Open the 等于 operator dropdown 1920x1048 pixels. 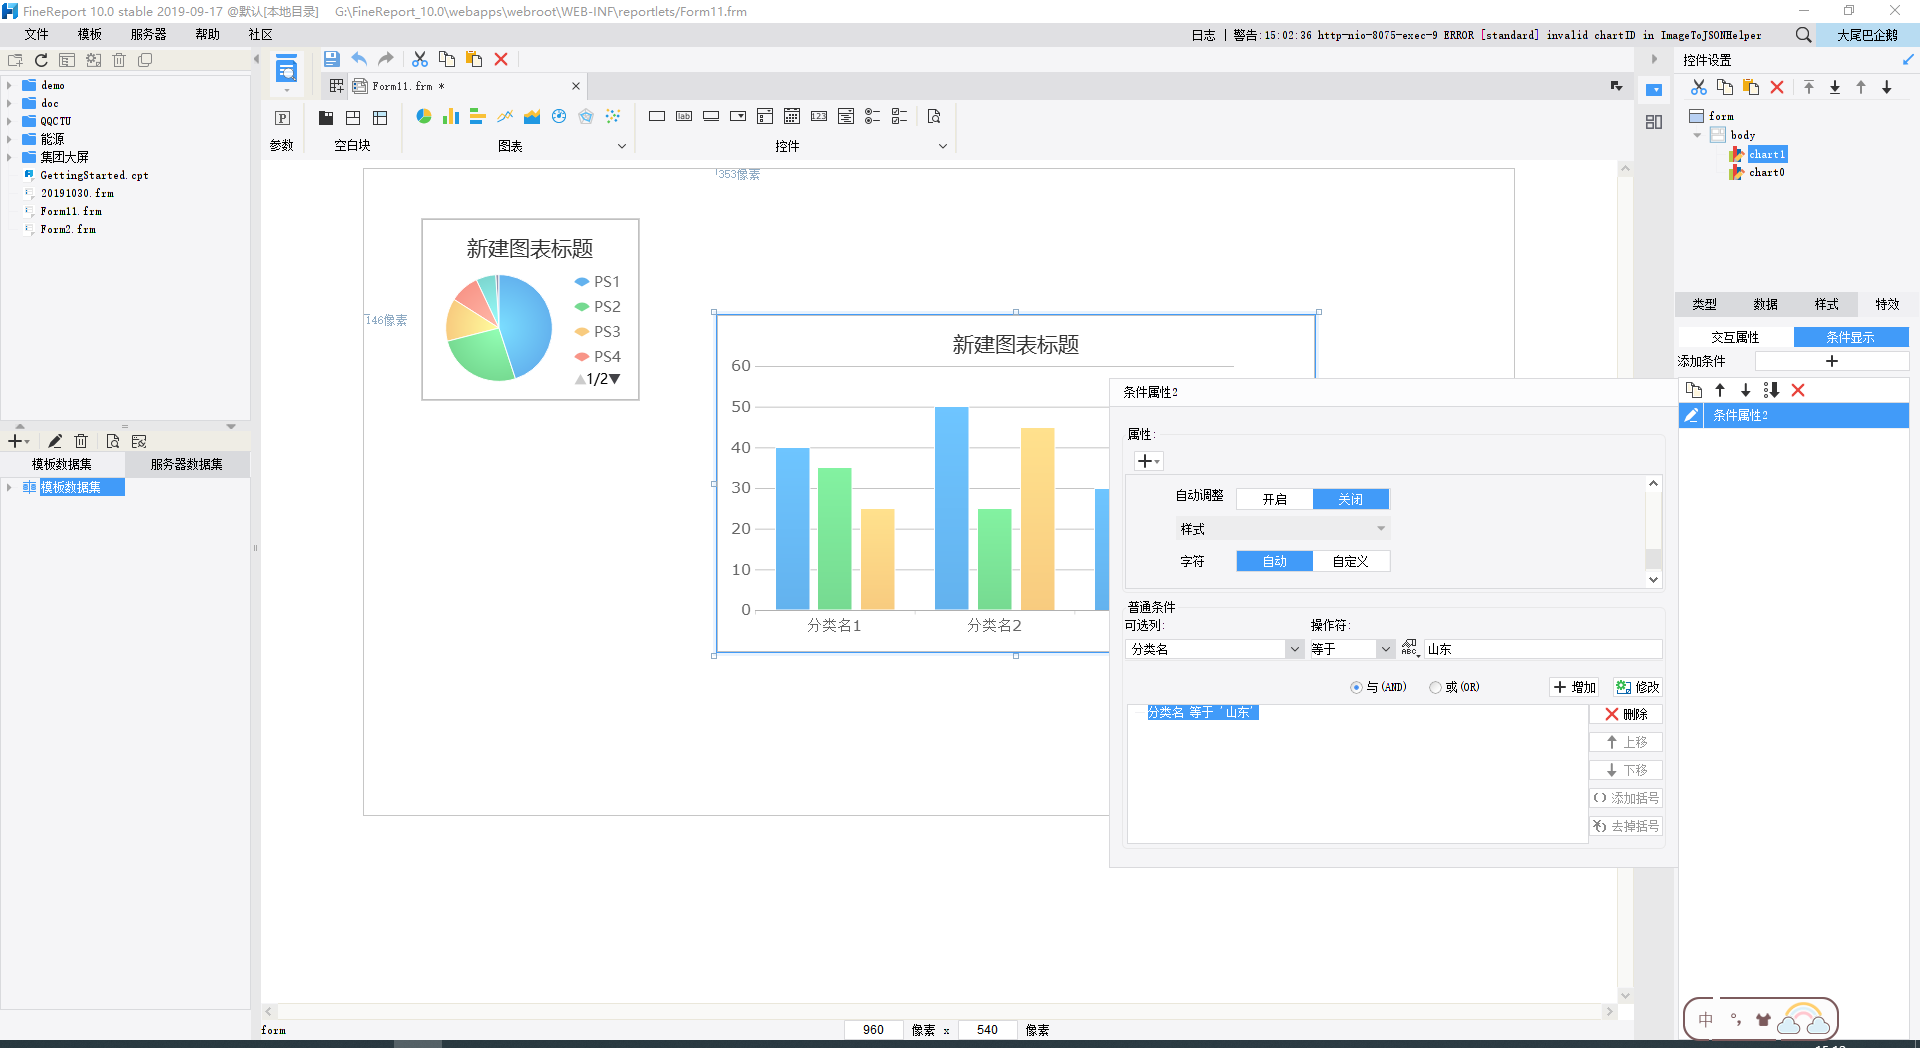click(1385, 649)
